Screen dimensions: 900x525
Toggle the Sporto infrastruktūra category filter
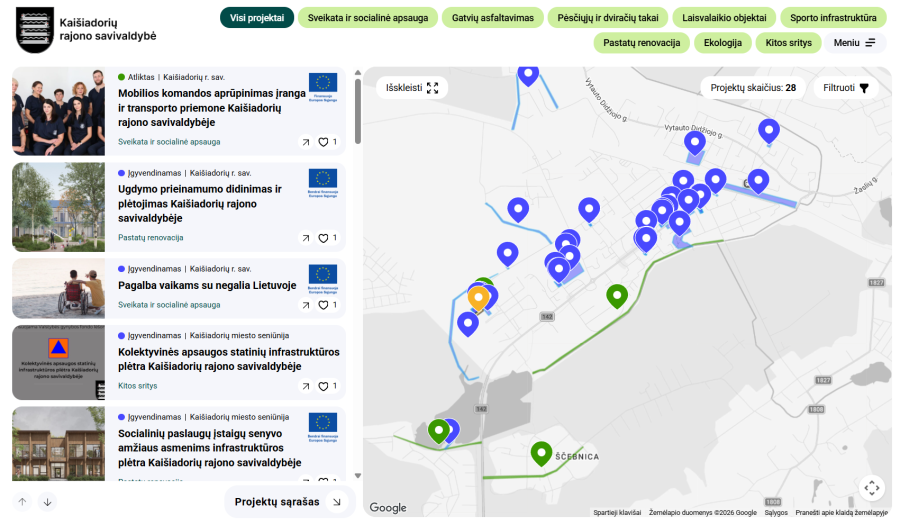click(x=833, y=18)
